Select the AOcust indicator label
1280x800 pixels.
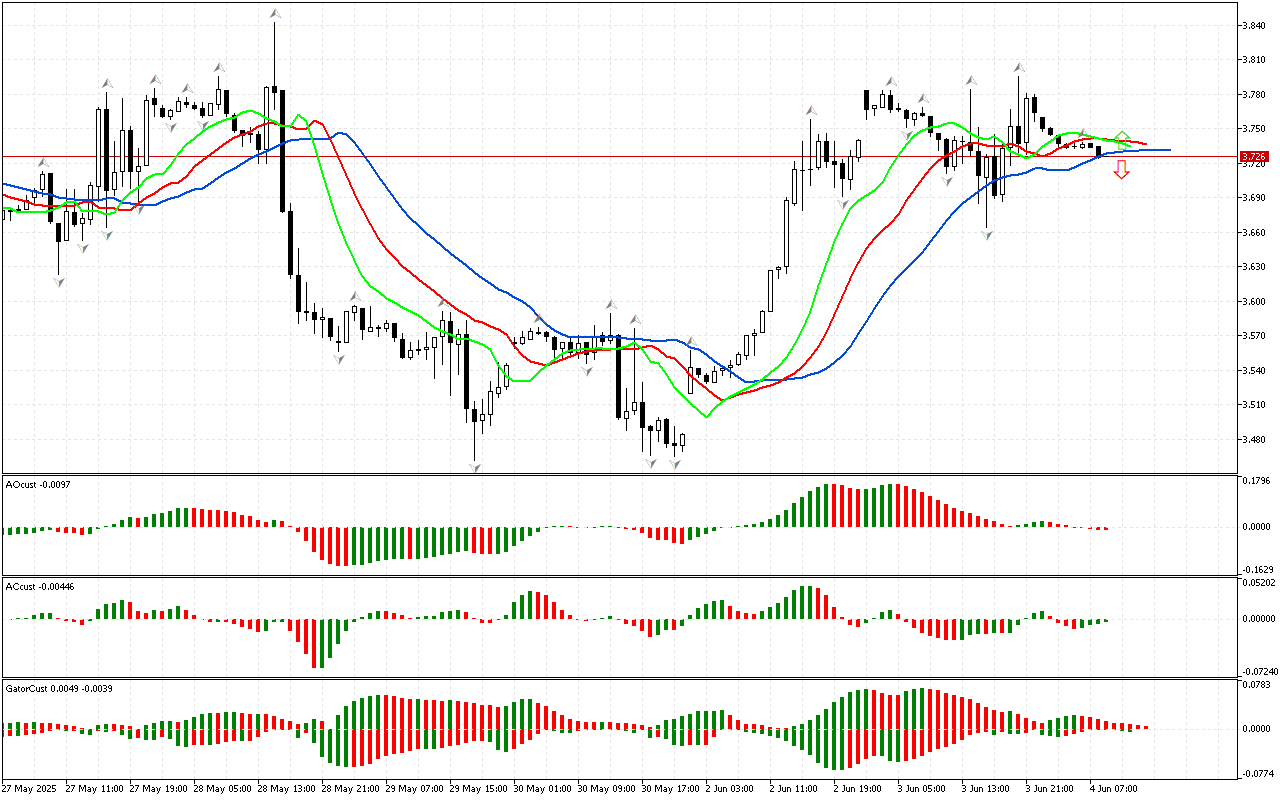tap(35, 484)
